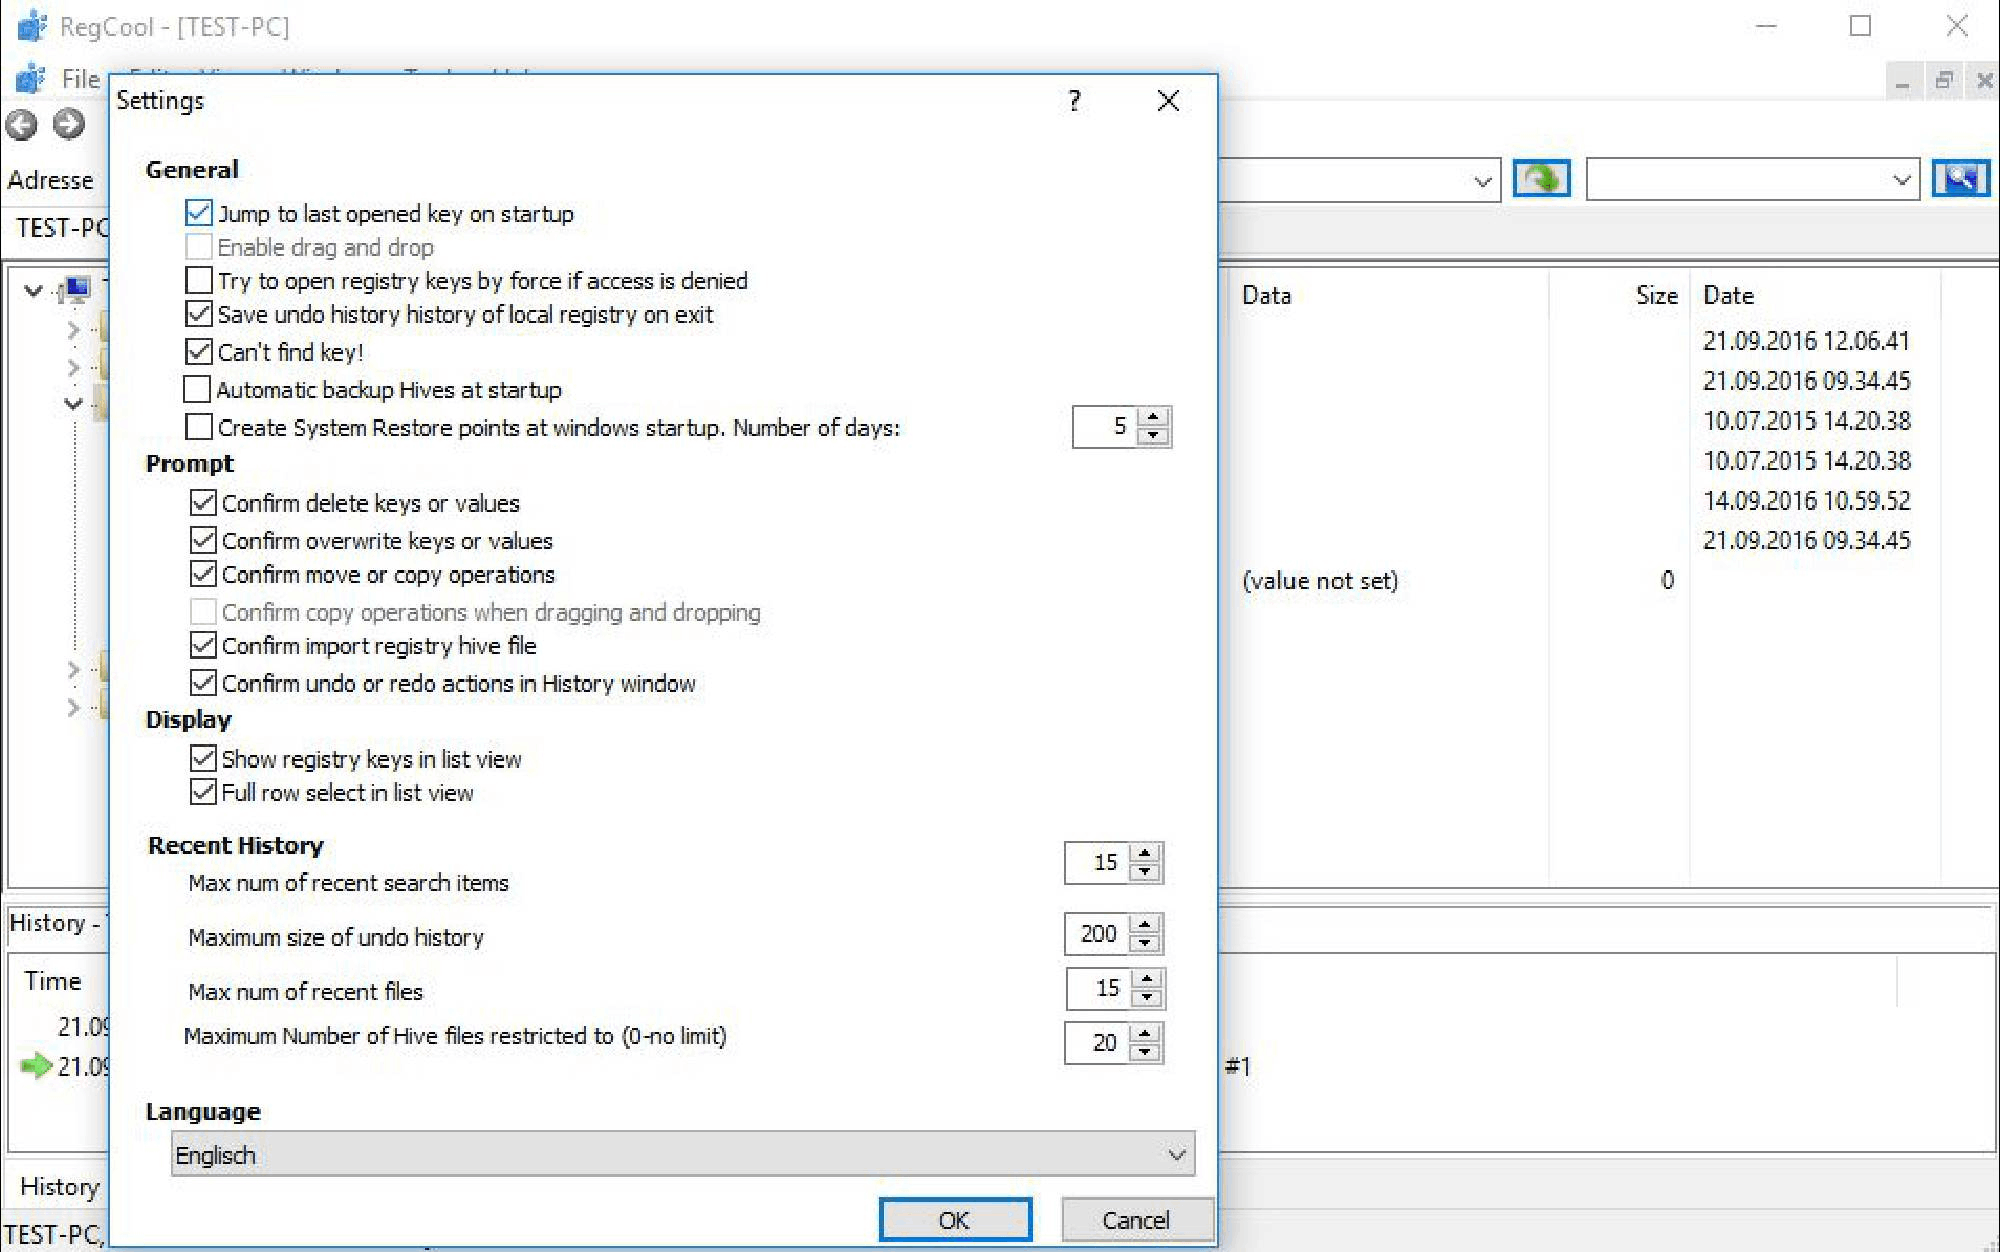Screen dimensions: 2000x1252
Task: Decrease max recent search items
Action: (x=1145, y=872)
